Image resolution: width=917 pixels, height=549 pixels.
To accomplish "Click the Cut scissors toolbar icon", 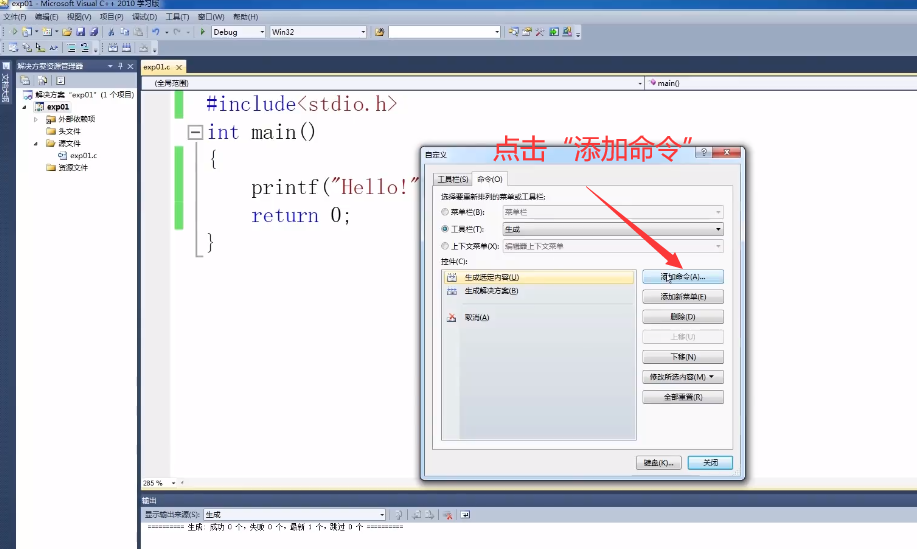I will pyautogui.click(x=111, y=32).
